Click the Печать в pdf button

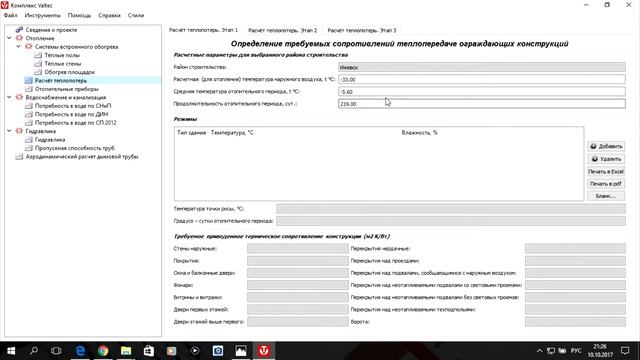[x=606, y=184]
